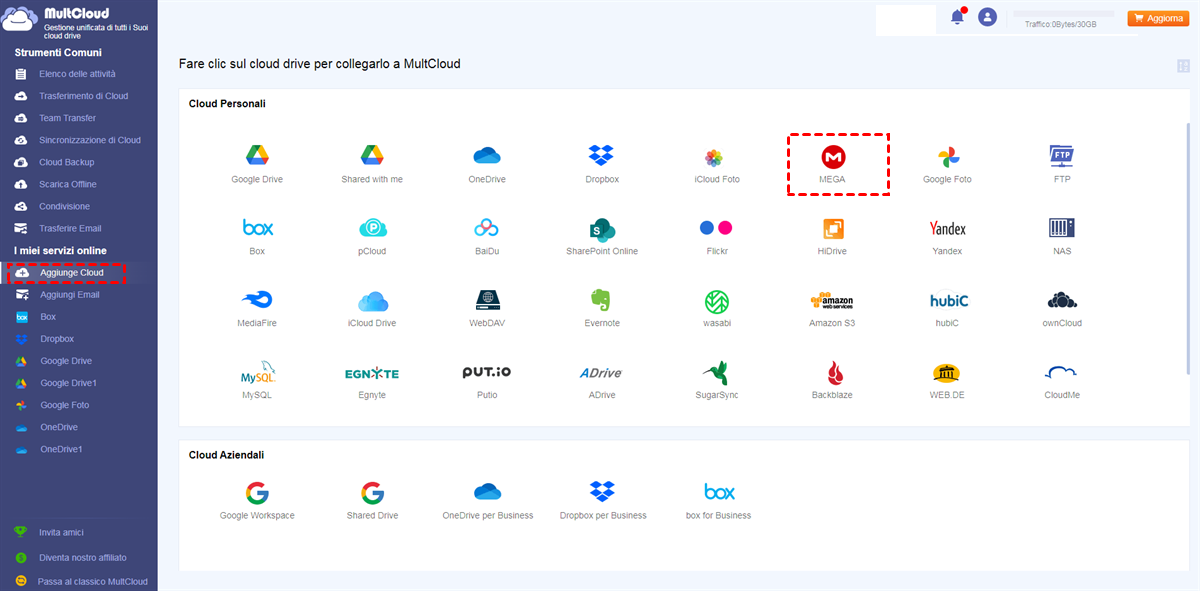Choose the Flickr service
1200x591 pixels.
tap(716, 228)
